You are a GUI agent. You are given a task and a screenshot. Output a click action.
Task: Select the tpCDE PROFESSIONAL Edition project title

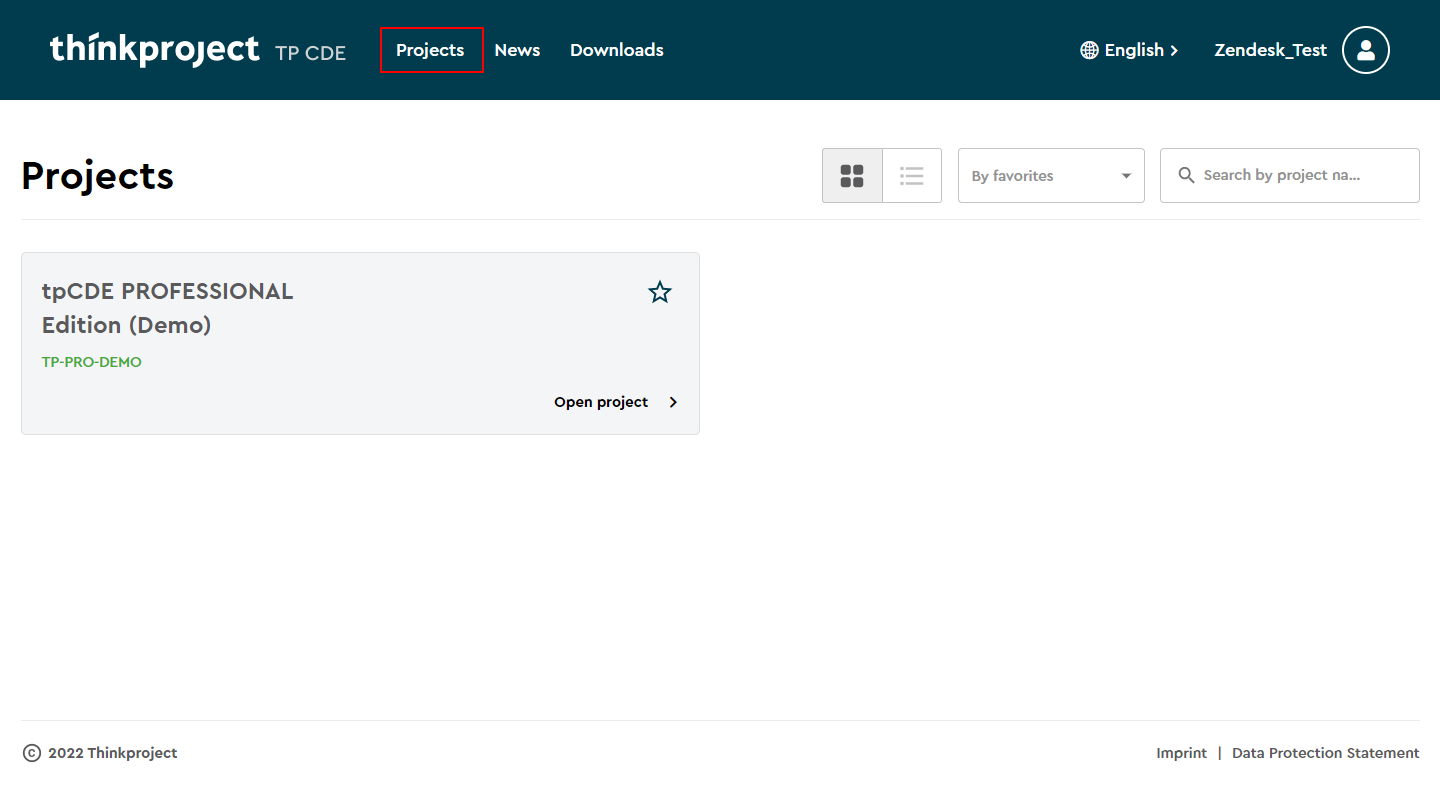[x=167, y=308]
